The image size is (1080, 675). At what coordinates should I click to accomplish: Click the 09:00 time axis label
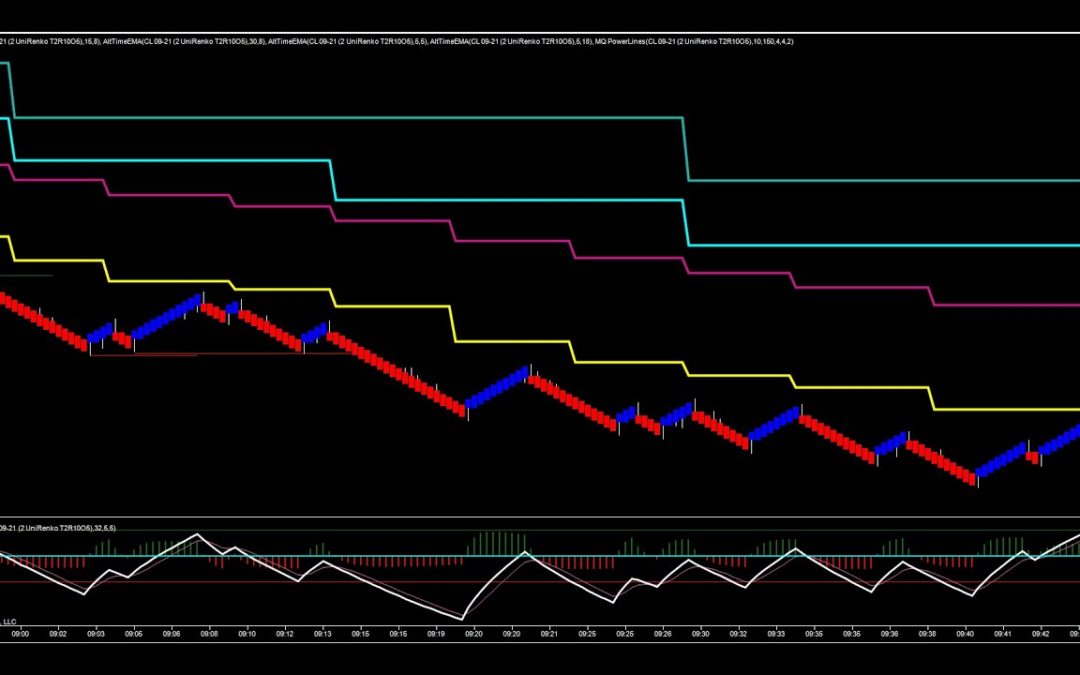20,633
